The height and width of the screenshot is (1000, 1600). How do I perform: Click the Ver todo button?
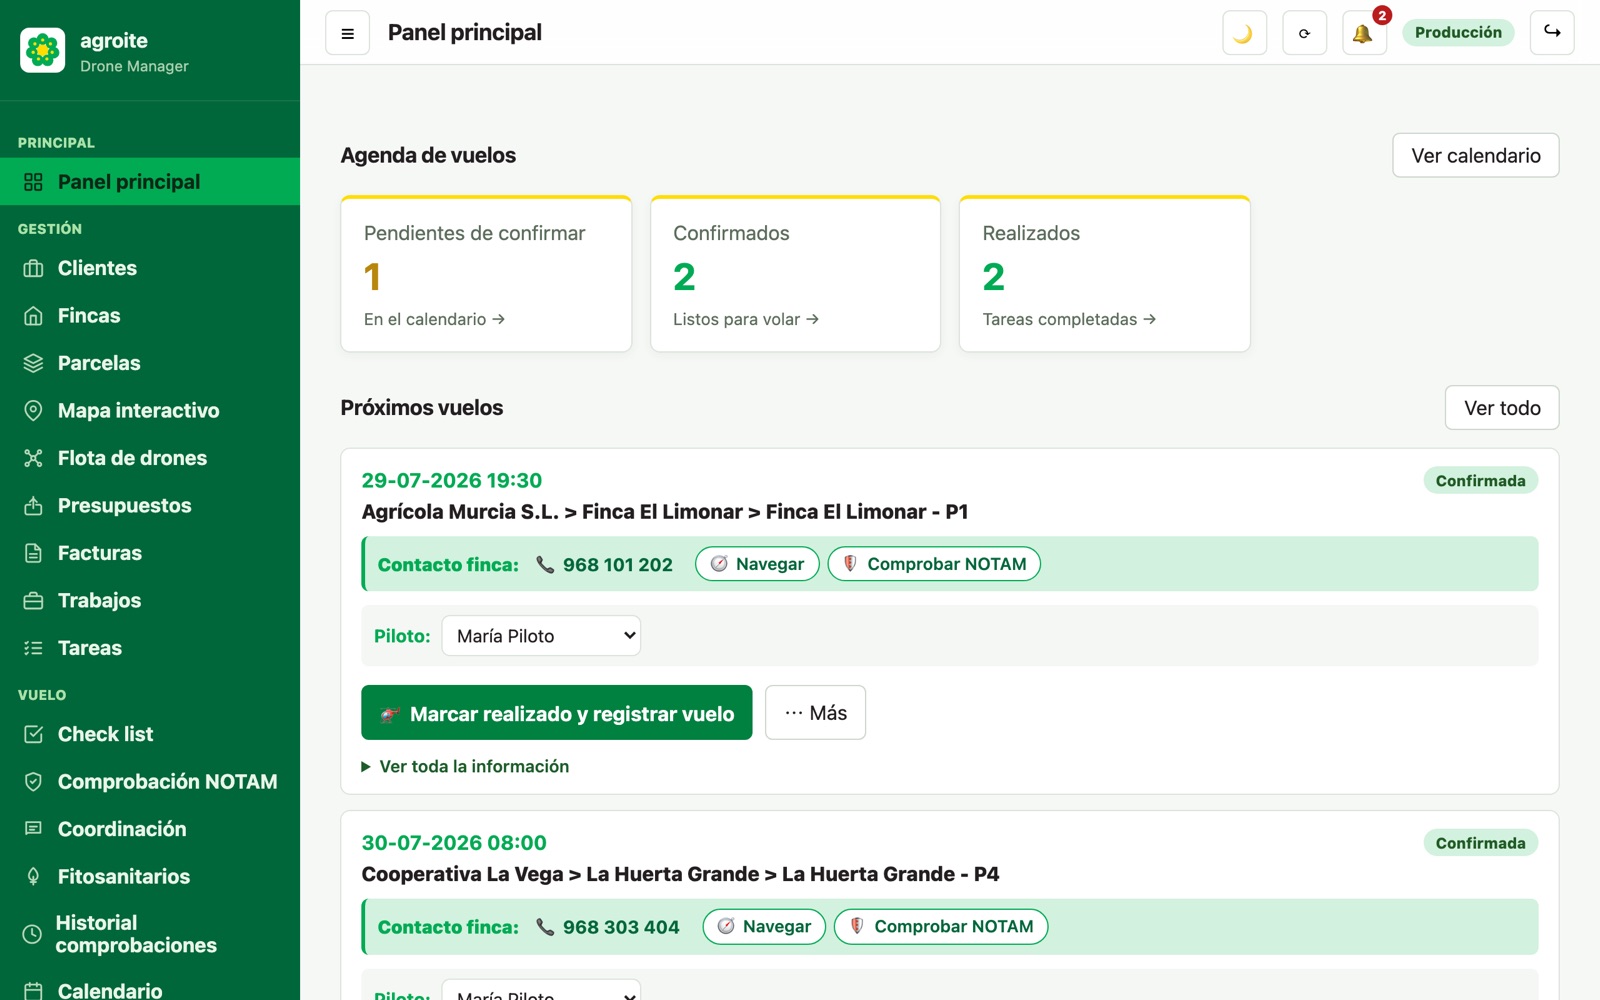click(x=1501, y=408)
